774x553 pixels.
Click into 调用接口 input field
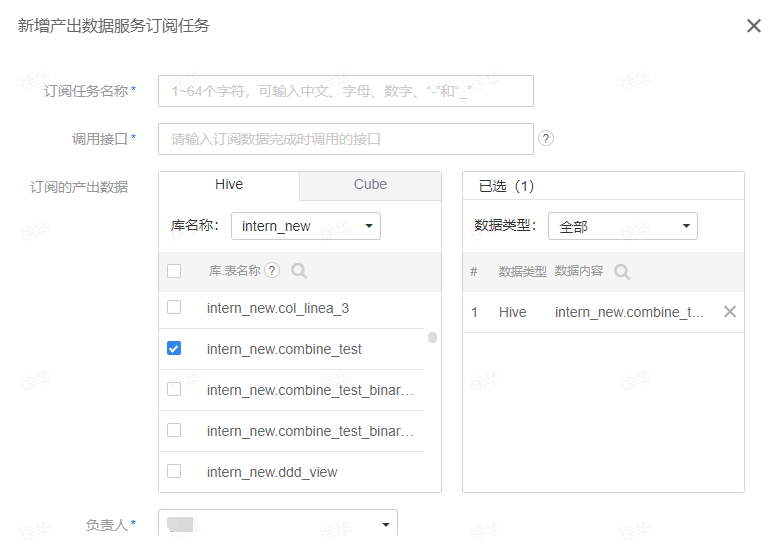[345, 139]
